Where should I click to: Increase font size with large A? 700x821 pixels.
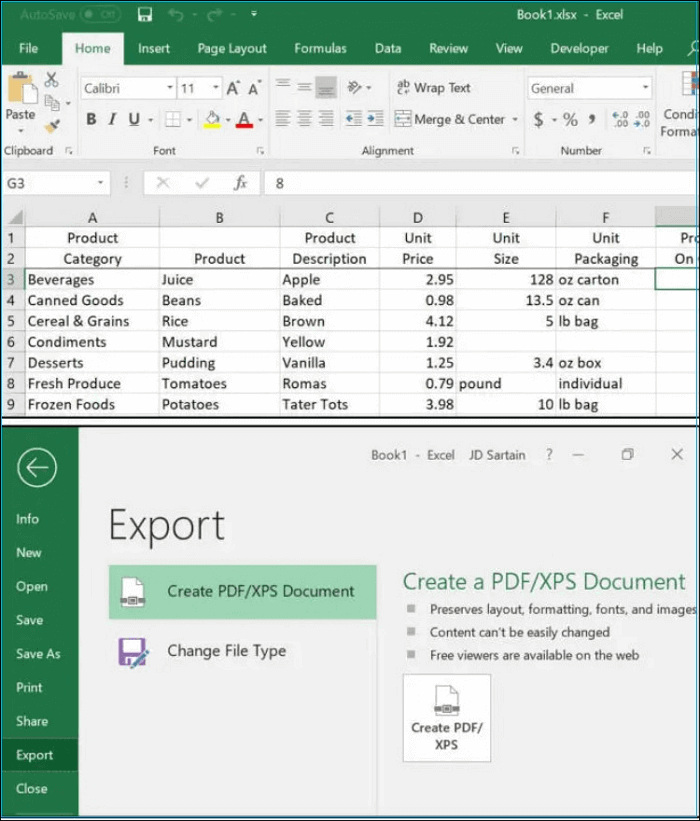(x=234, y=88)
